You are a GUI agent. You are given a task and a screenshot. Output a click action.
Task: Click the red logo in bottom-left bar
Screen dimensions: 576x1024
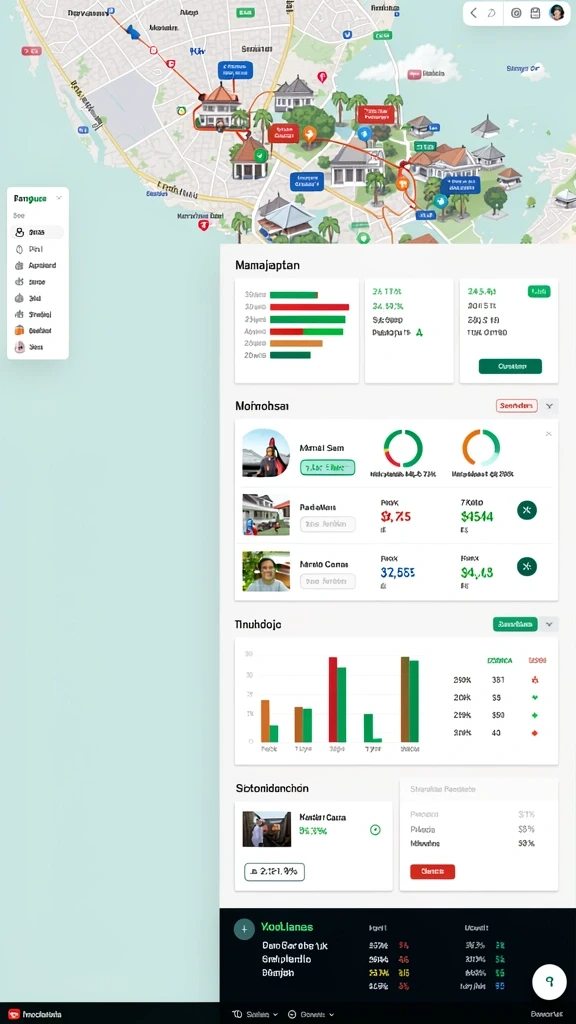14,1014
